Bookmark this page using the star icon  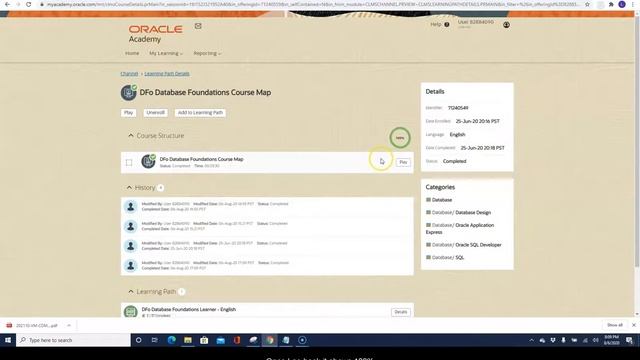587,4
